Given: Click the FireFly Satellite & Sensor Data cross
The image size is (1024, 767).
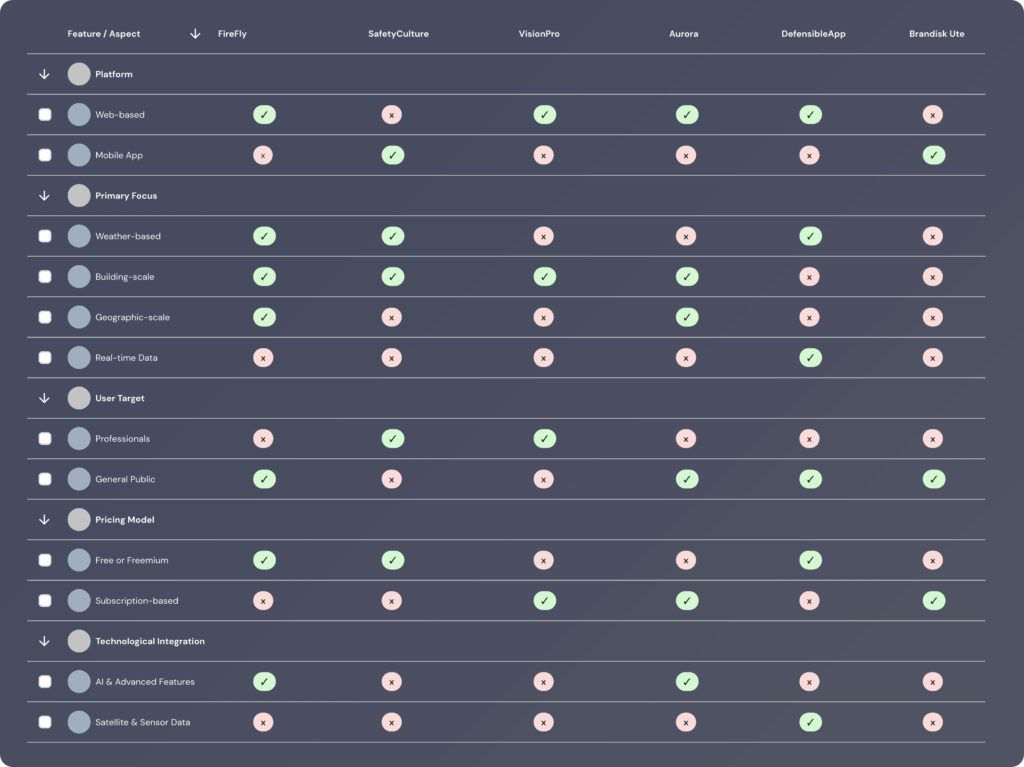Looking at the screenshot, I should tap(263, 723).
